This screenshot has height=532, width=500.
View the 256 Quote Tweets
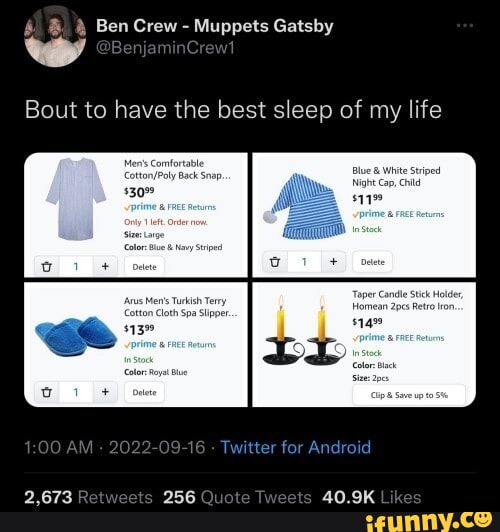coord(237,497)
